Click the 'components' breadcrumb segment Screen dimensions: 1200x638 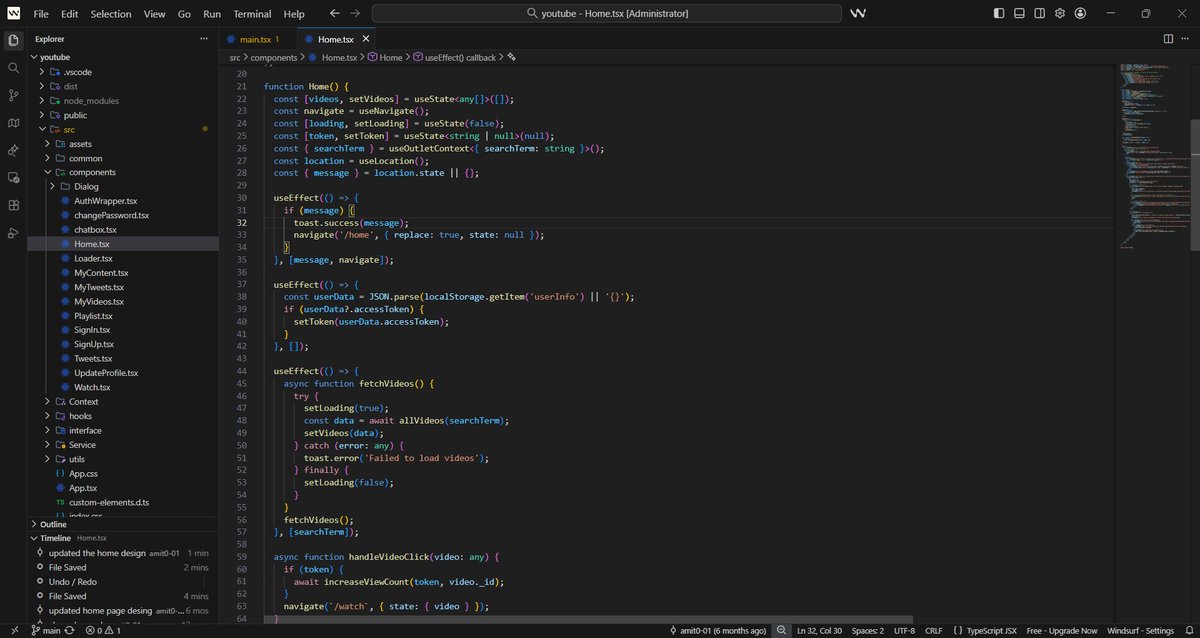274,58
